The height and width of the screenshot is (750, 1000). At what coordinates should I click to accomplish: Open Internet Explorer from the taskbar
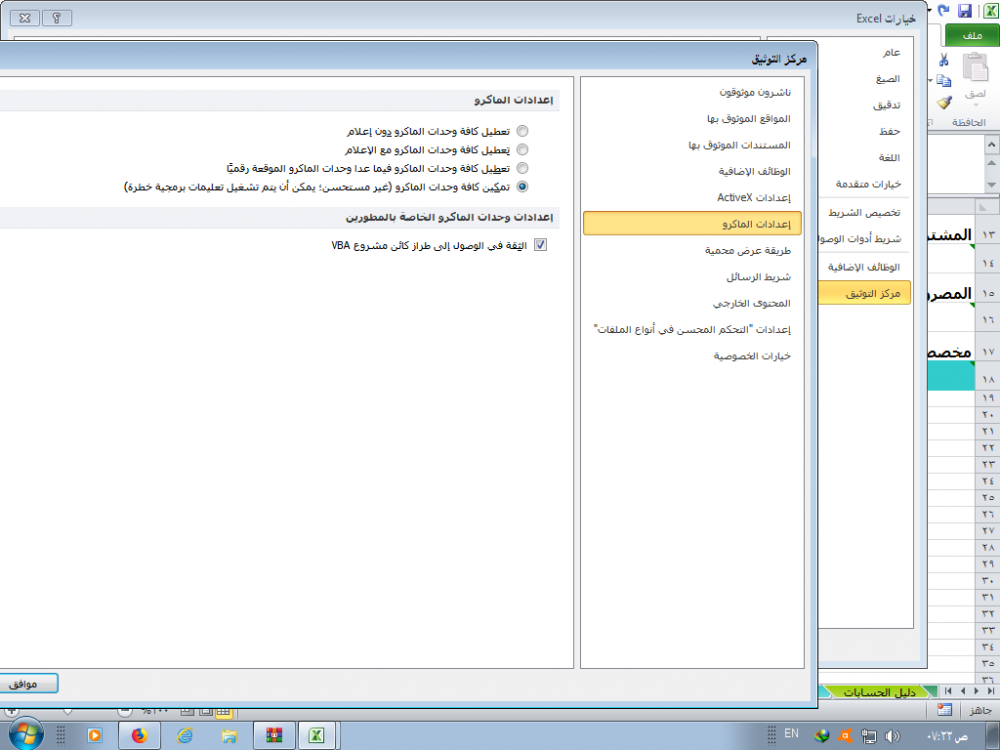[185, 736]
